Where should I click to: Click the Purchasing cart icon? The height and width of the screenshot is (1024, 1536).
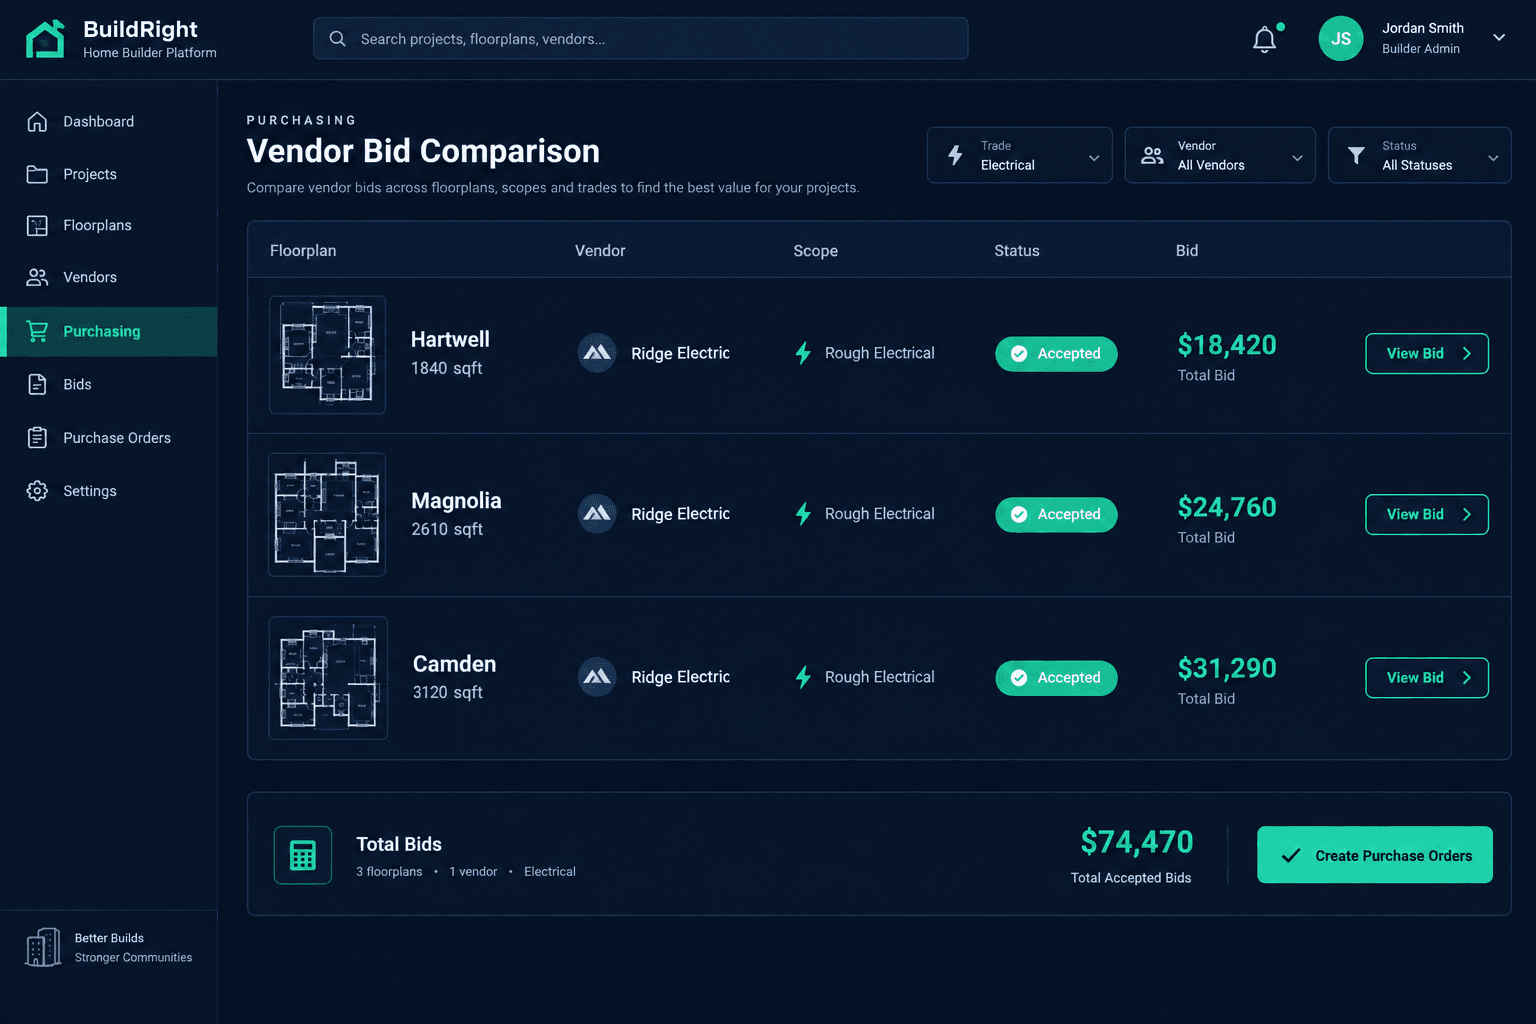(37, 331)
